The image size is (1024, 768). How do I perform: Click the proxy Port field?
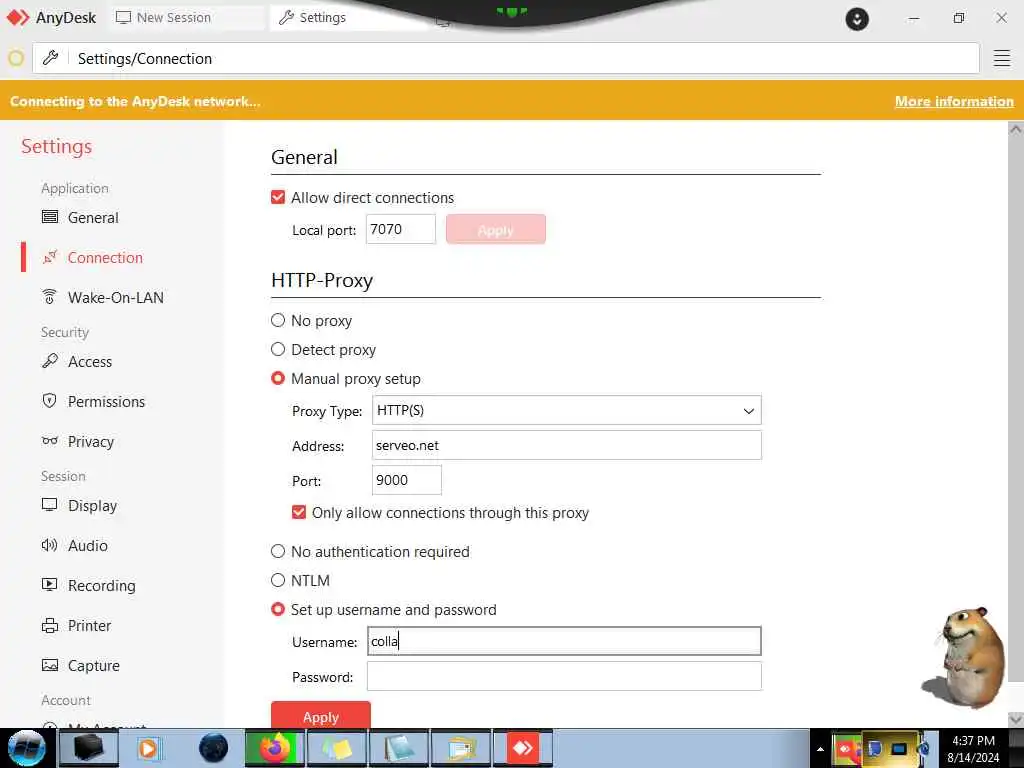[406, 480]
